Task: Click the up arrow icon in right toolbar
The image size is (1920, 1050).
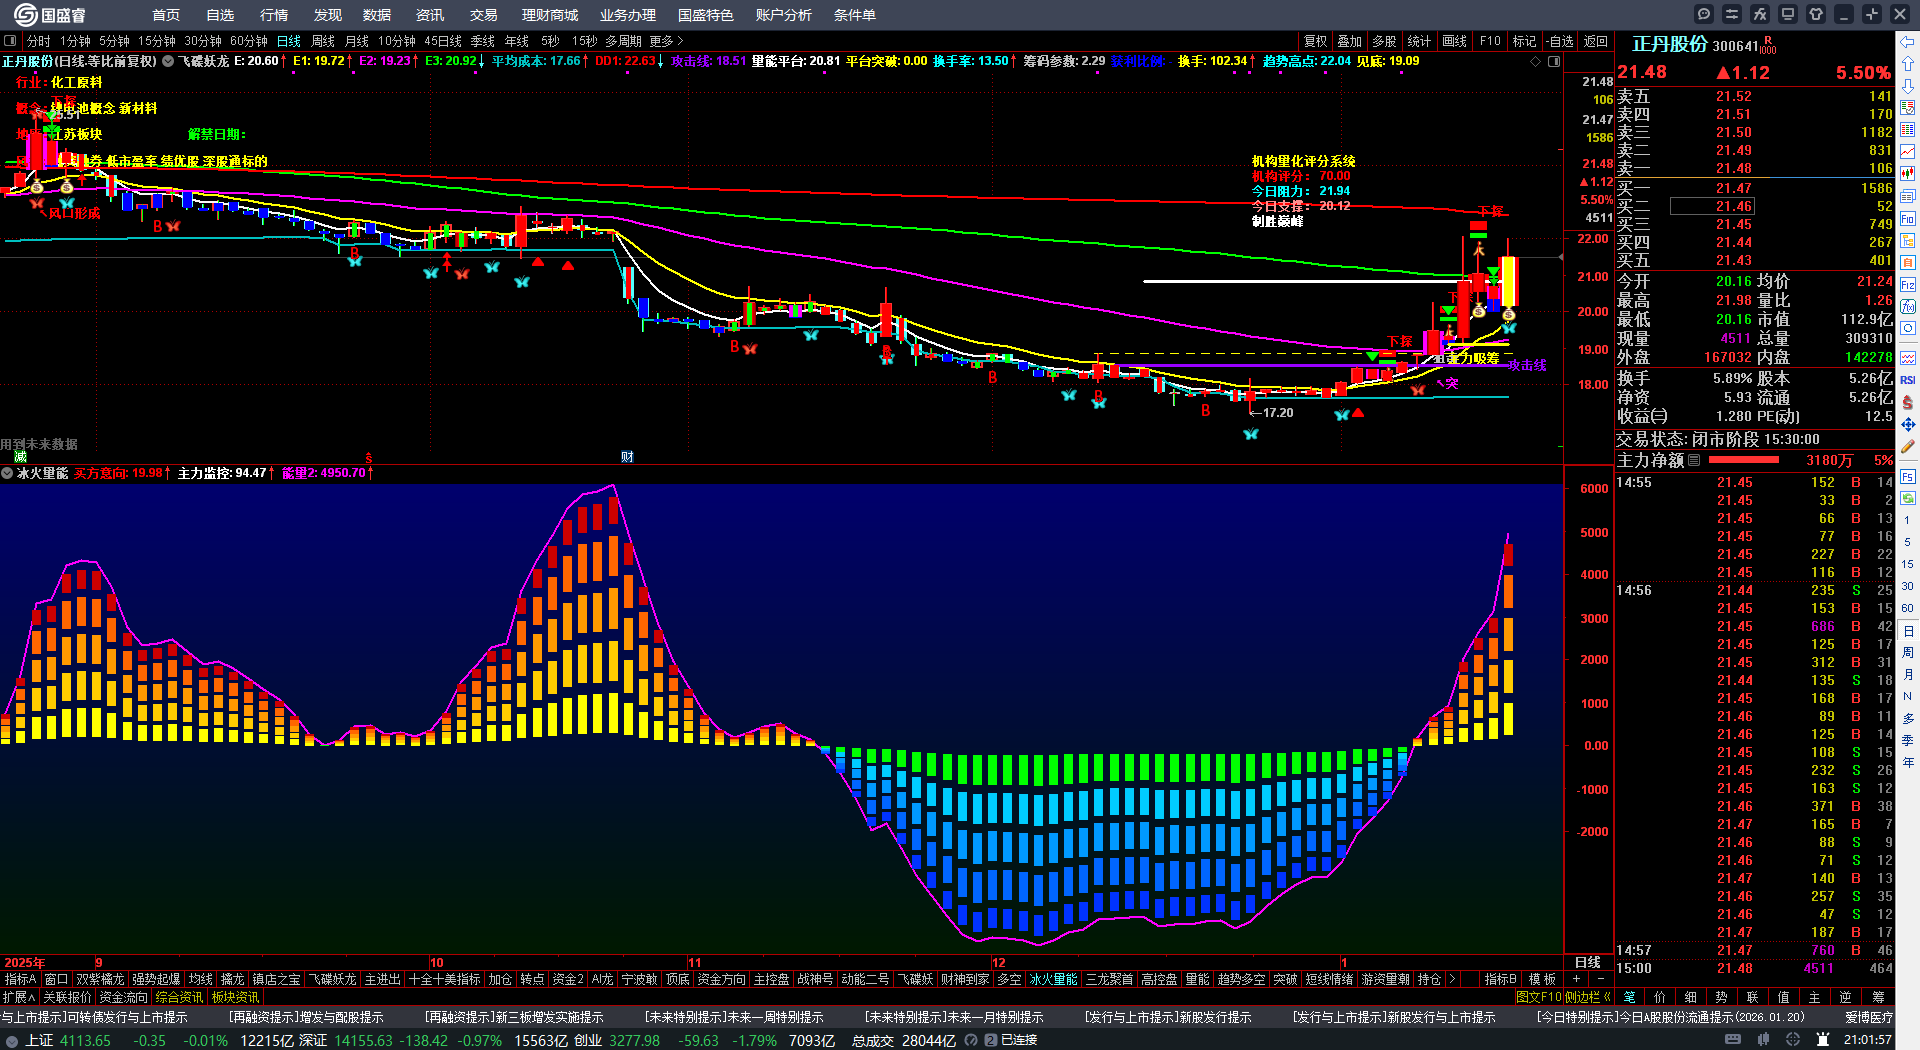Action: [1908, 64]
